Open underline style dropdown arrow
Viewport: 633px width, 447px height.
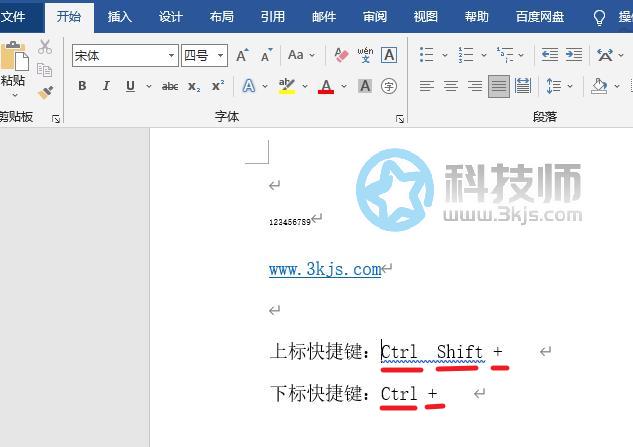pos(149,86)
